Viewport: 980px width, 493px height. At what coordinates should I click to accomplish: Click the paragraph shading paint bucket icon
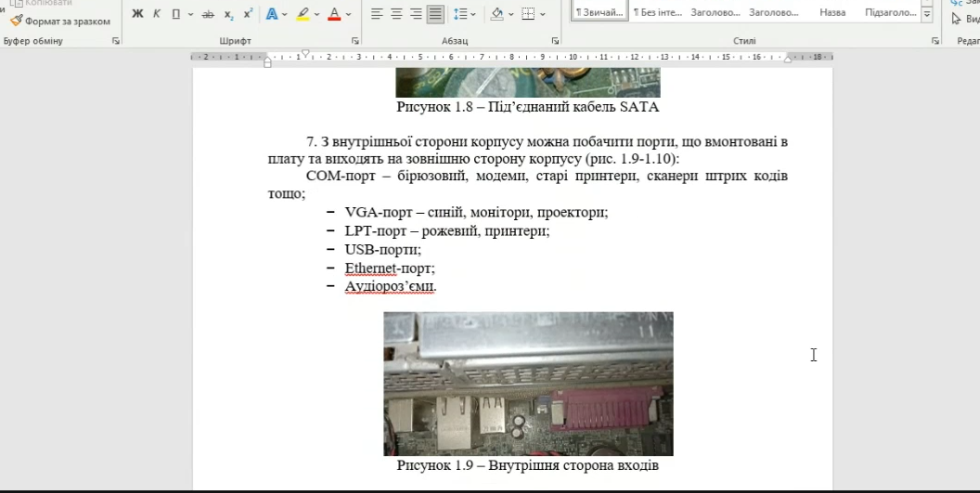(x=497, y=14)
